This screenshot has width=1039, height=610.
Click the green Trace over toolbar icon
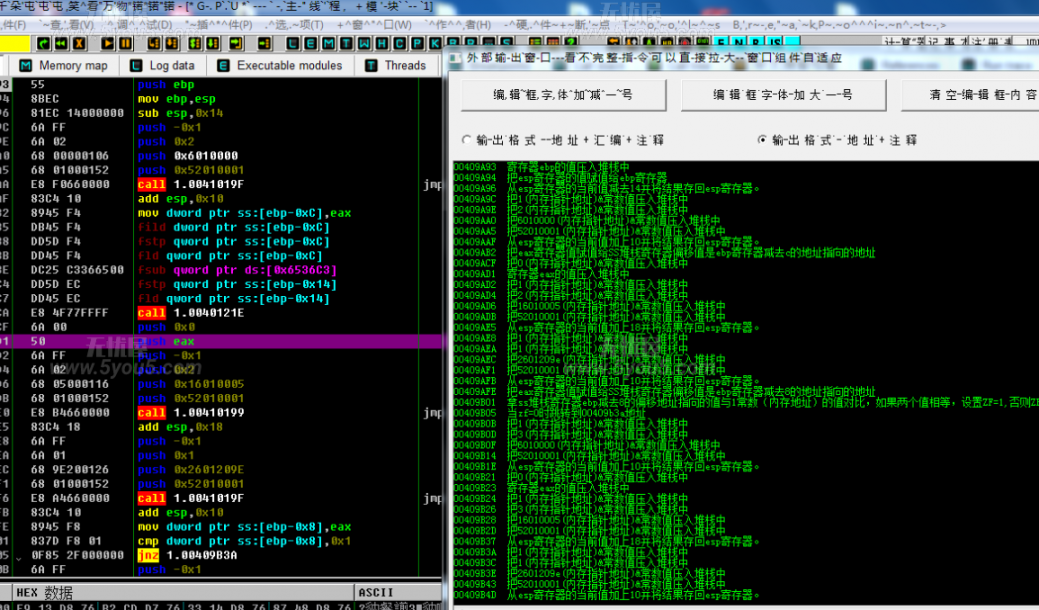(x=213, y=44)
